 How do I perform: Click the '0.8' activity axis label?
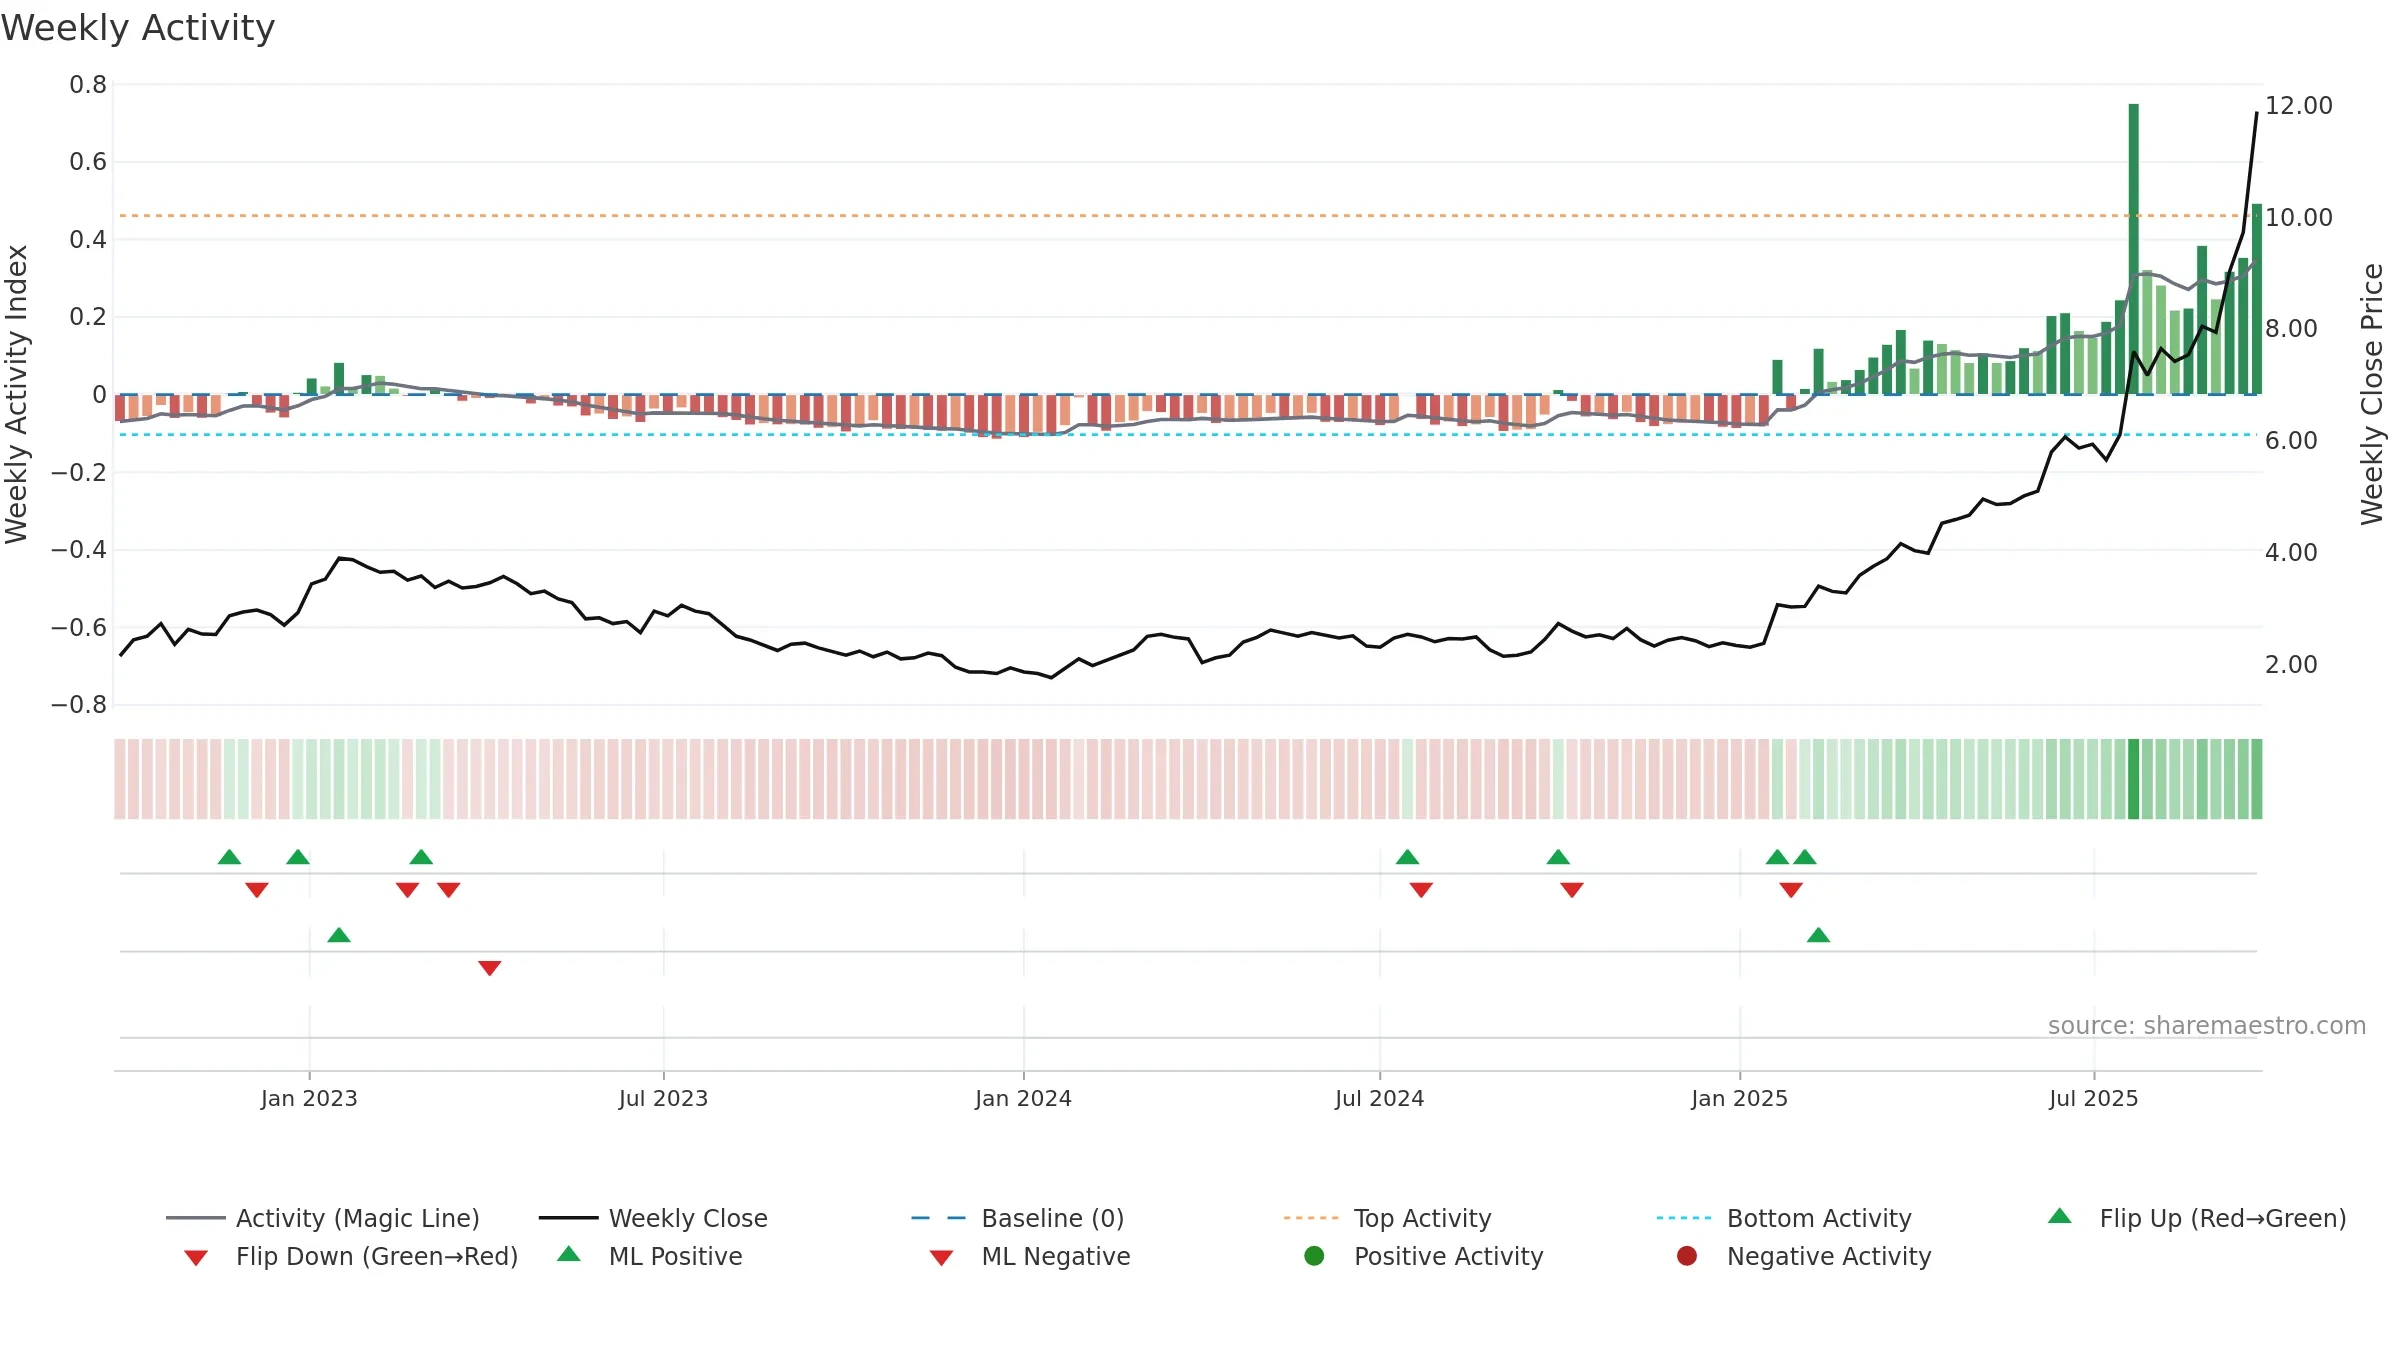(88, 85)
